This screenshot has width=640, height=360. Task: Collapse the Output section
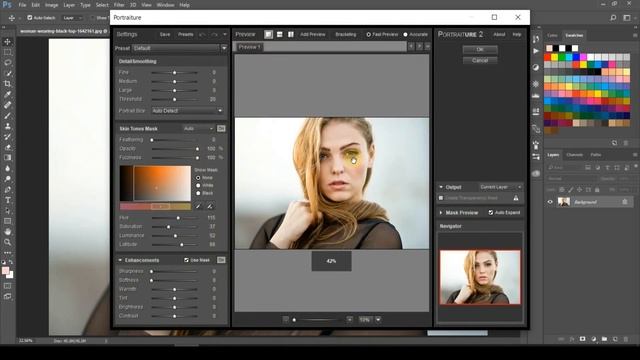[x=441, y=187]
